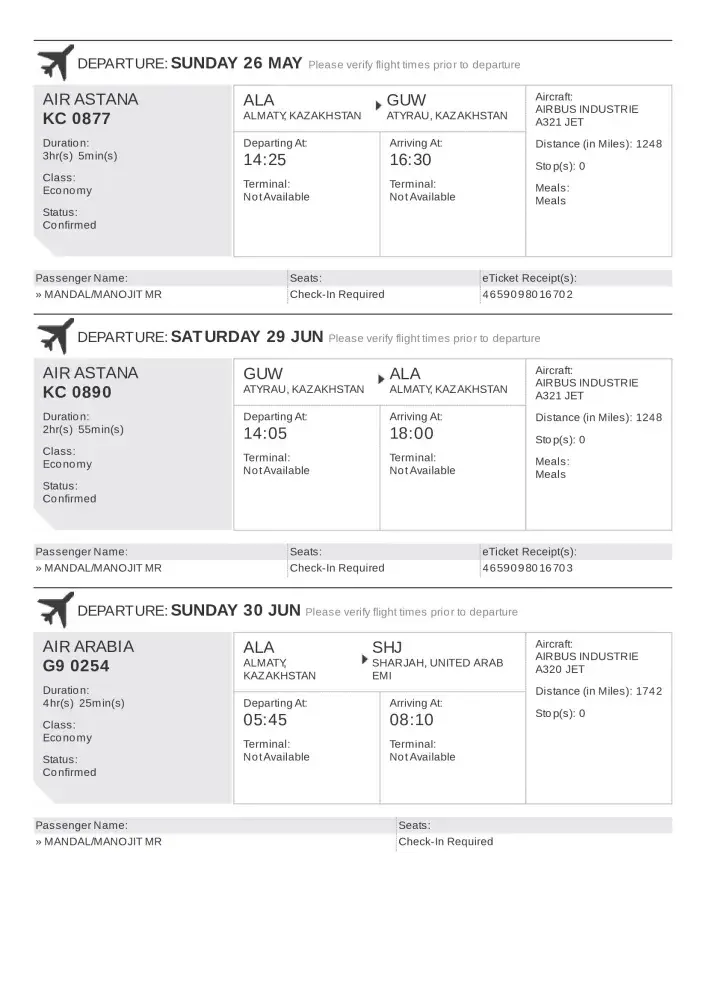Select flight number KC 0877
This screenshot has height=1000, width=707.
(x=77, y=119)
